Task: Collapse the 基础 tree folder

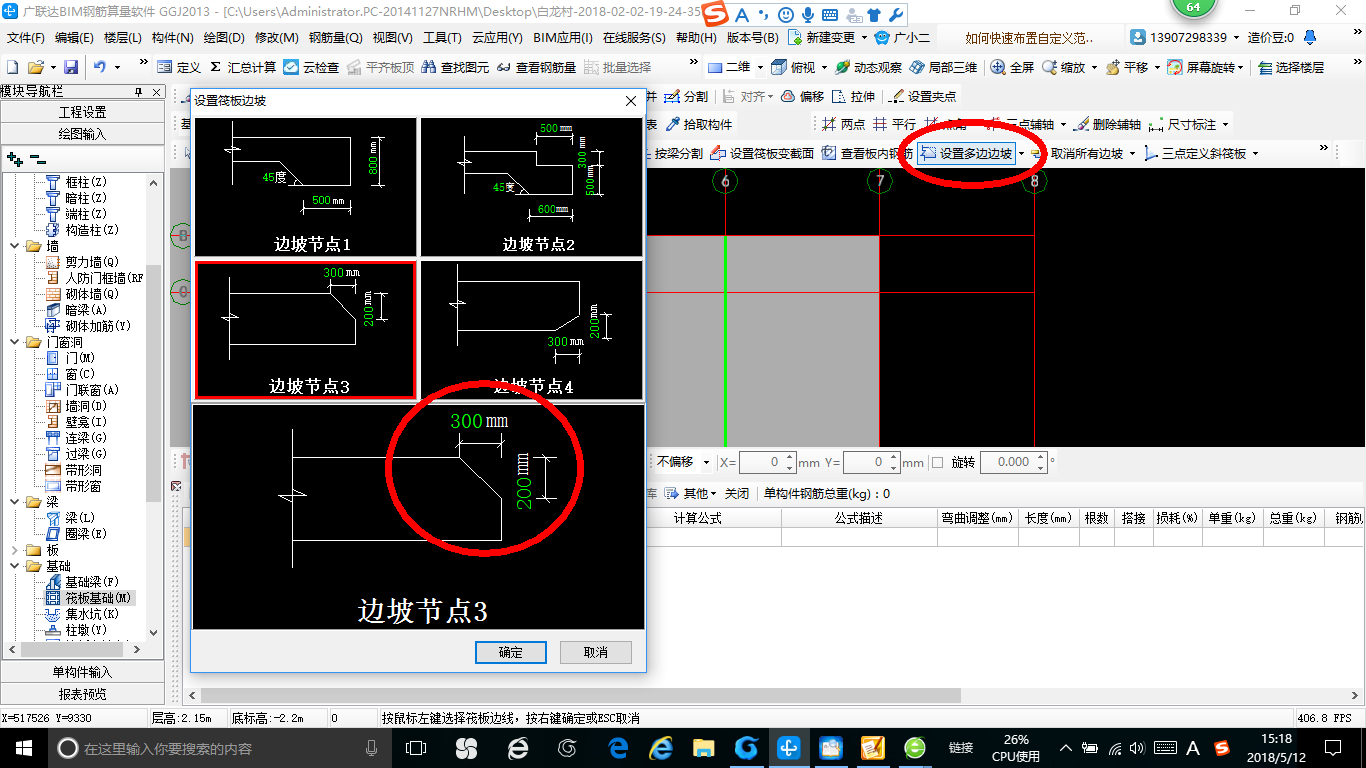Action: tap(14, 566)
